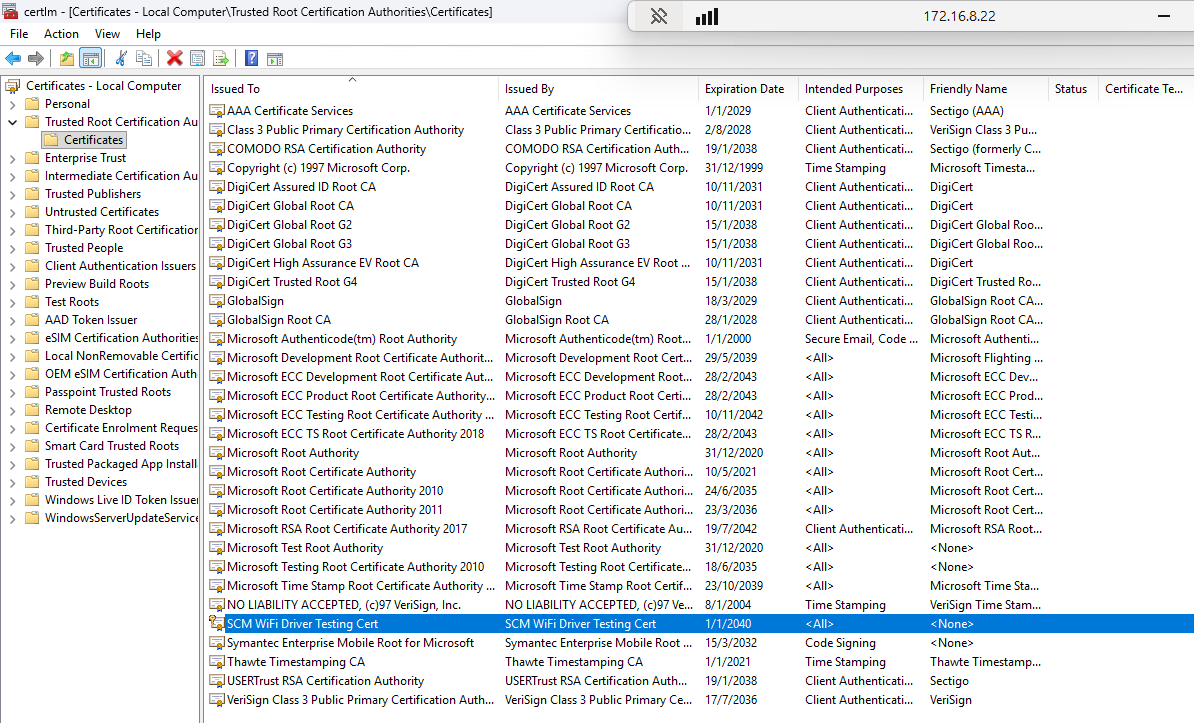Open the File menu
This screenshot has width=1194, height=723.
click(19, 34)
